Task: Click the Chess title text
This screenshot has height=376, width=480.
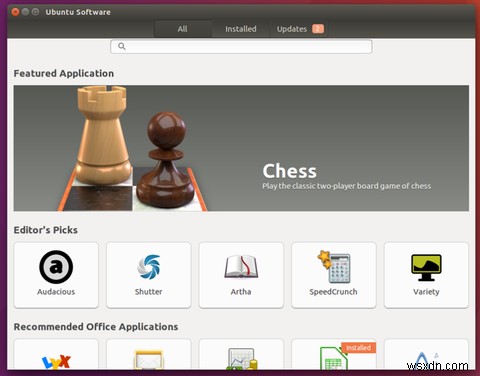Action: coord(289,171)
